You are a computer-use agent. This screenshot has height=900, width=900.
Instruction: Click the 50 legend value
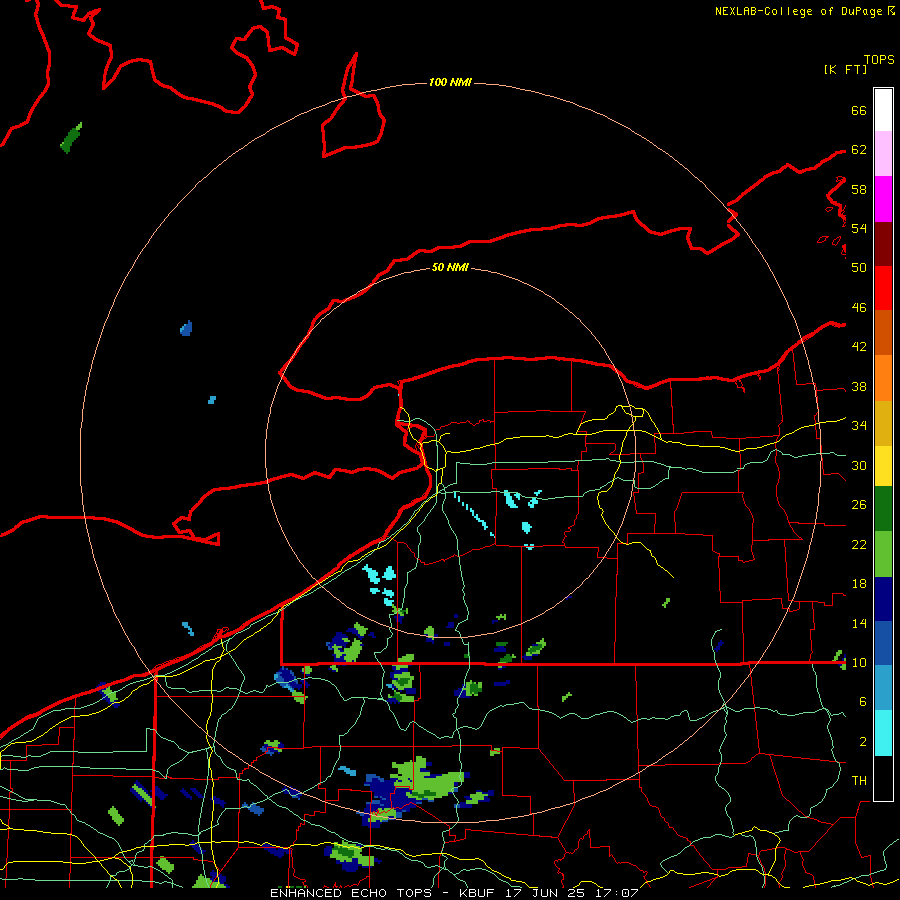coord(859,267)
